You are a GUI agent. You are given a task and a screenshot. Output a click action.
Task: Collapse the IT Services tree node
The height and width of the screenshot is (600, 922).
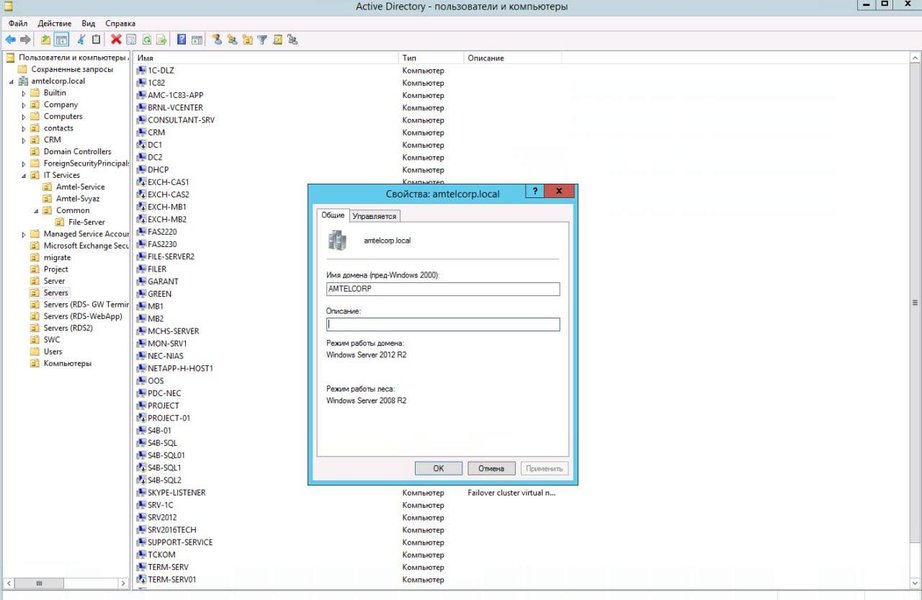coord(23,175)
